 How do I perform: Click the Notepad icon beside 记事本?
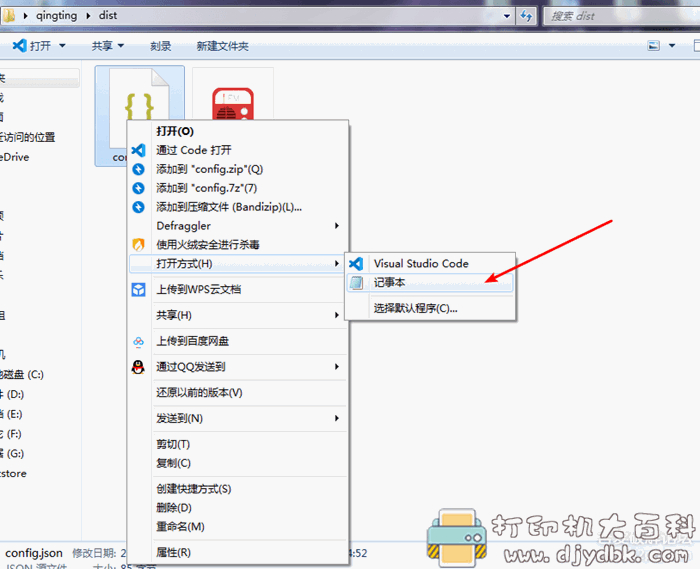click(356, 282)
